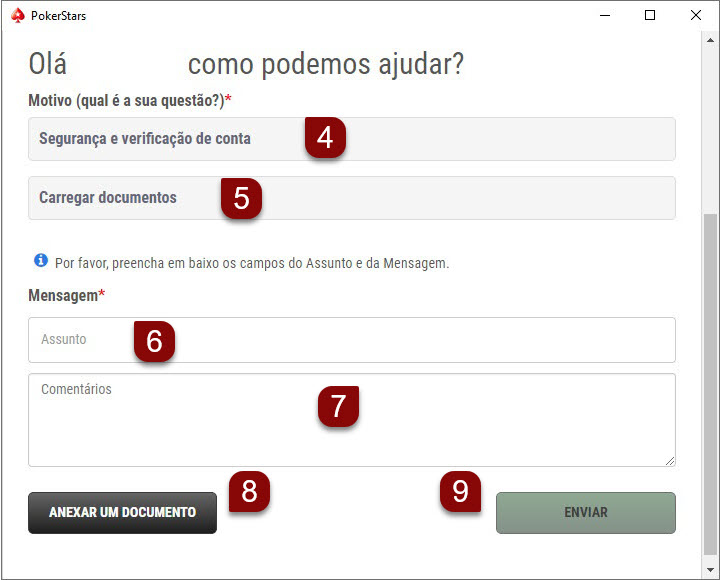Select the red number 6 badge
This screenshot has width=720, height=580.
coord(154,340)
